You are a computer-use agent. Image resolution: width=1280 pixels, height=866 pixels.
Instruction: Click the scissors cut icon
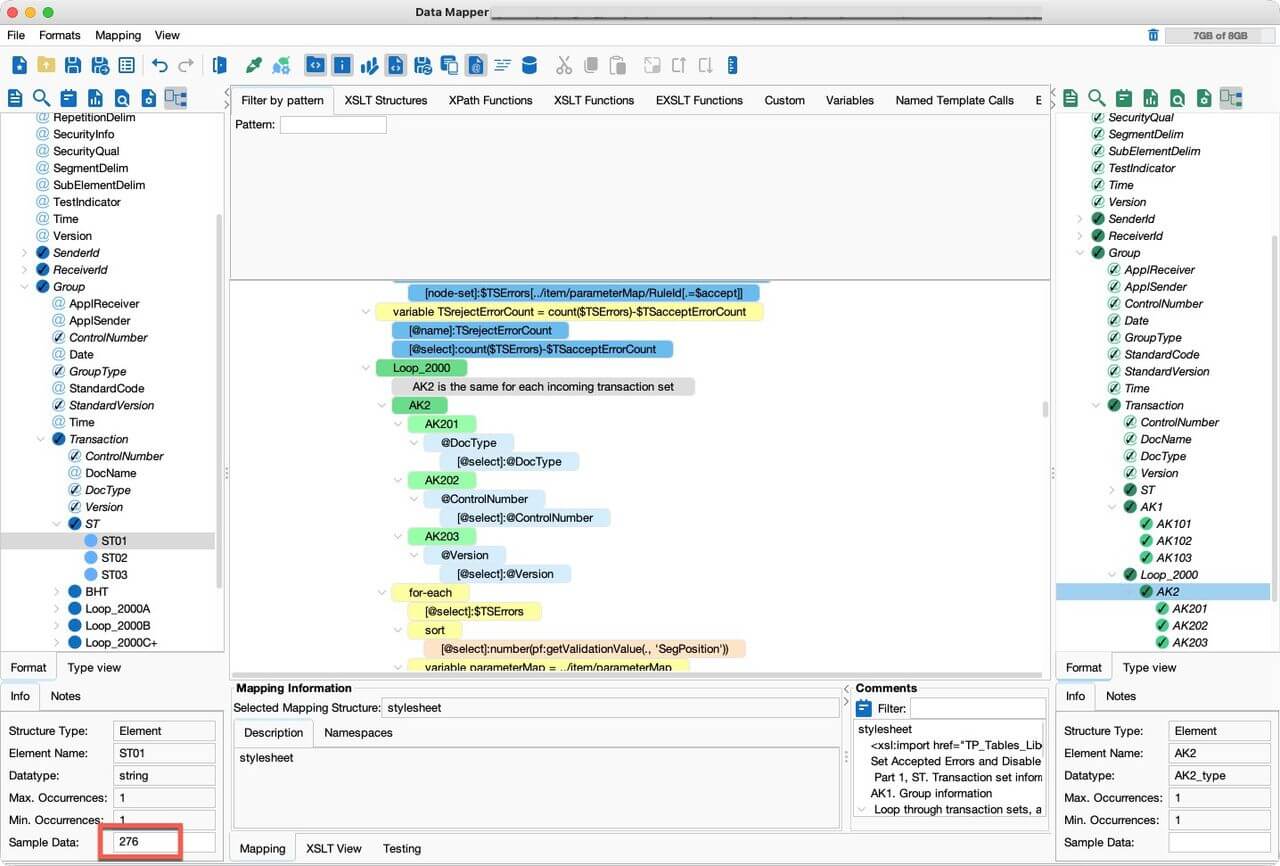[564, 66]
